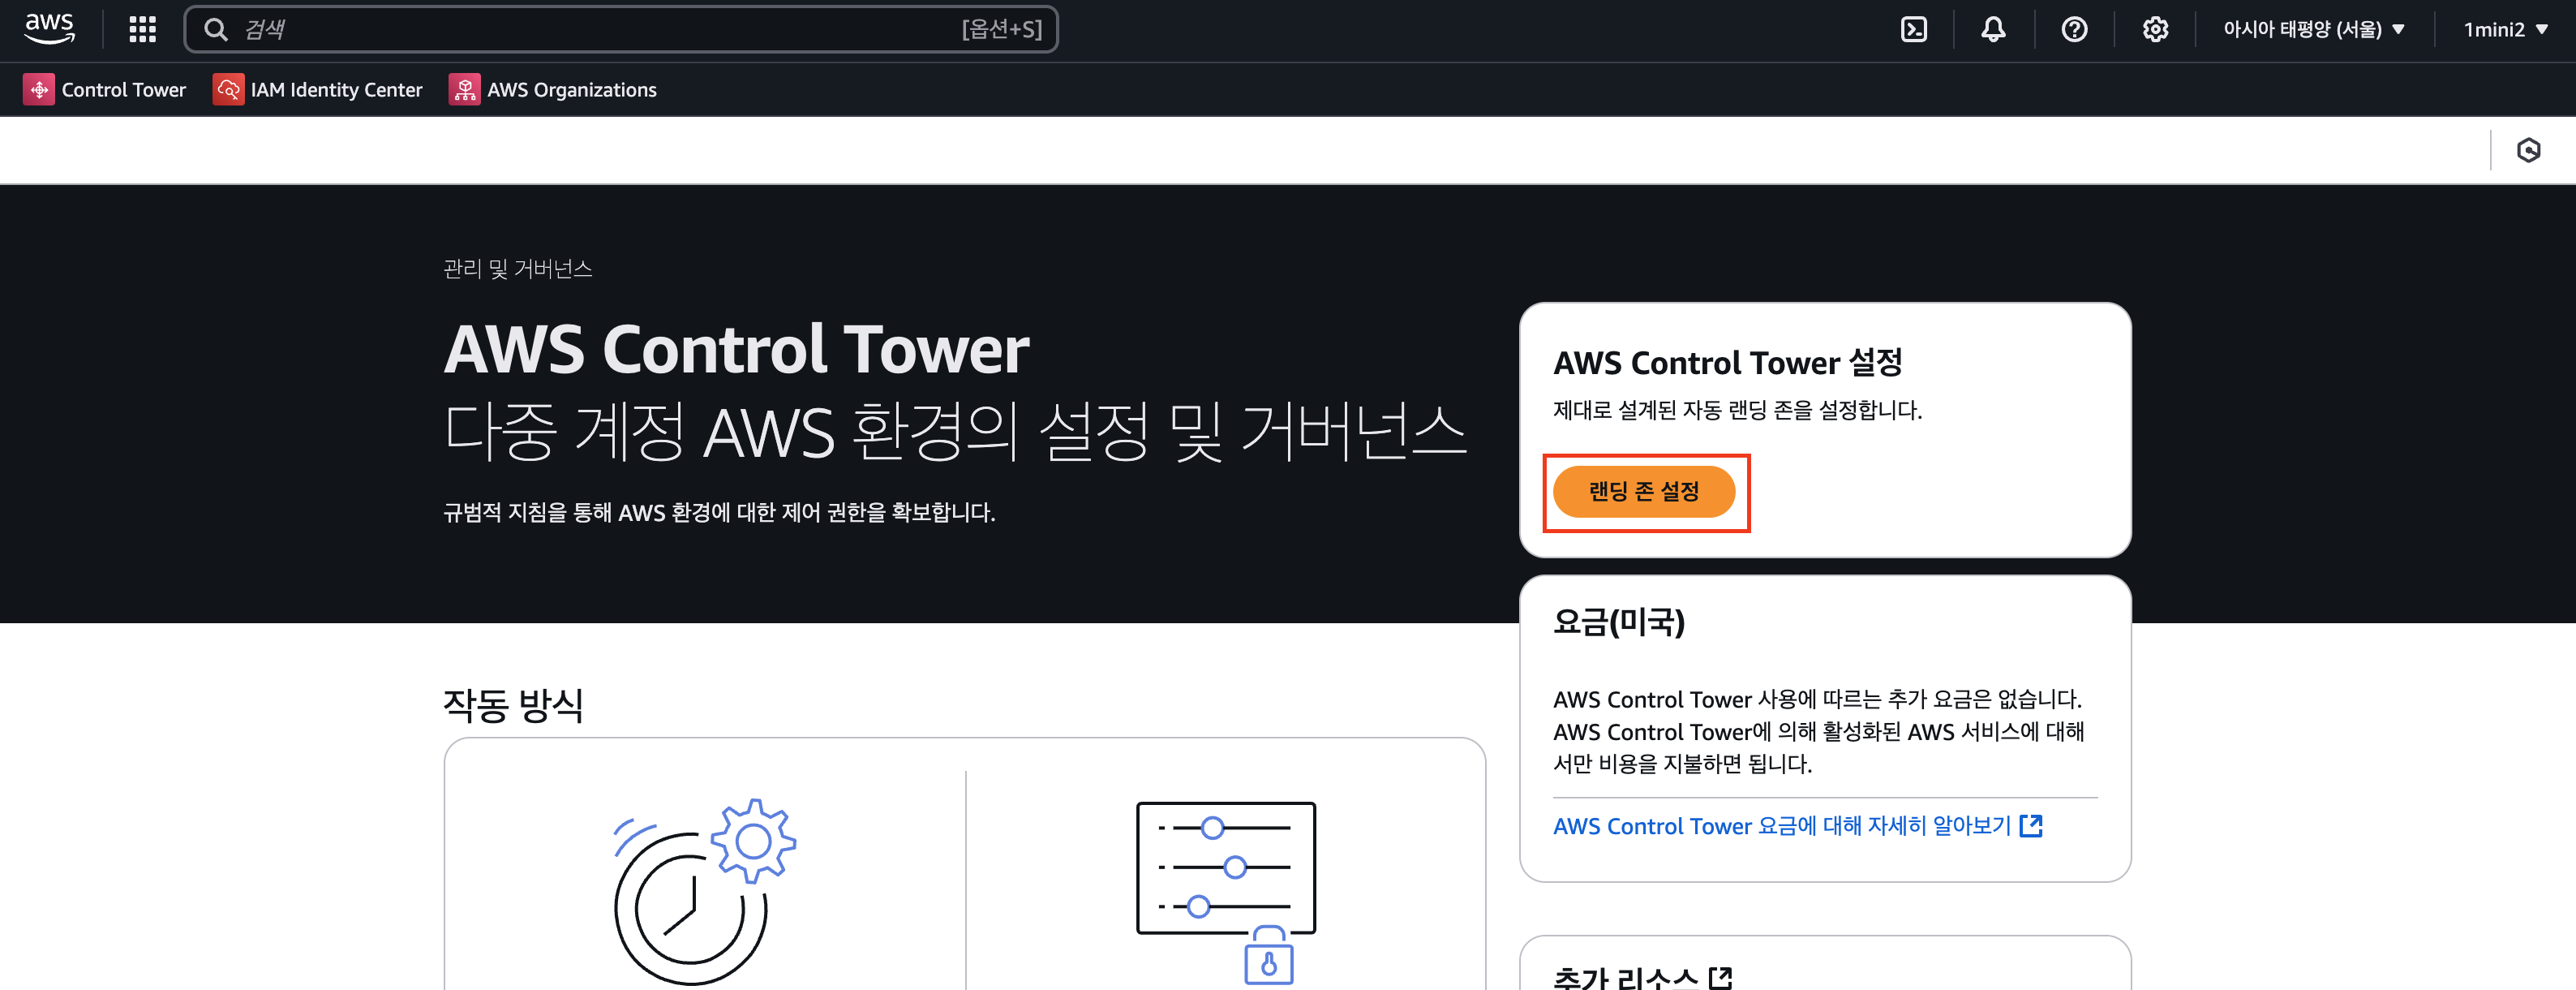The image size is (2576, 990).
Task: Open the services grid menu icon
Action: (142, 29)
